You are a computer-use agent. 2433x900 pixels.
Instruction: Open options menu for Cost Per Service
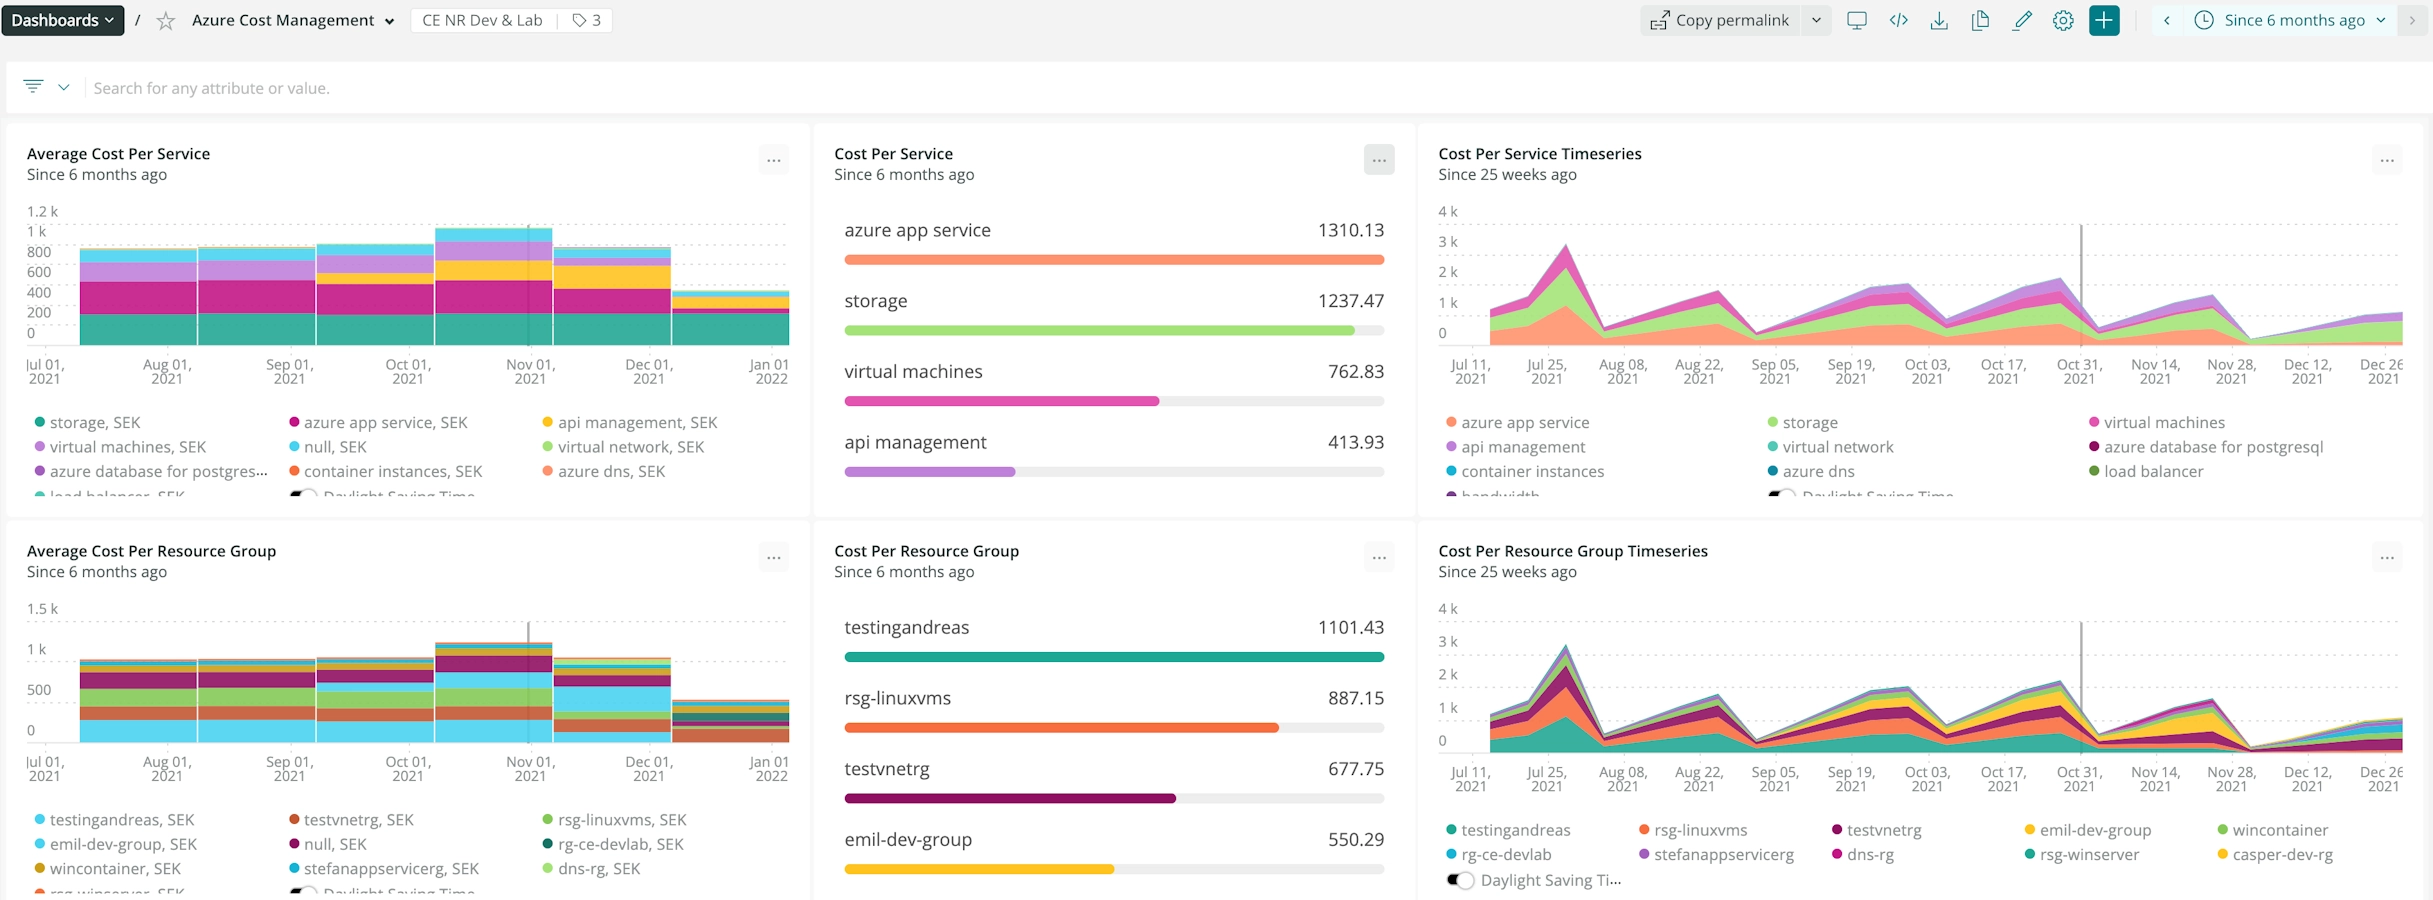tap(1379, 160)
